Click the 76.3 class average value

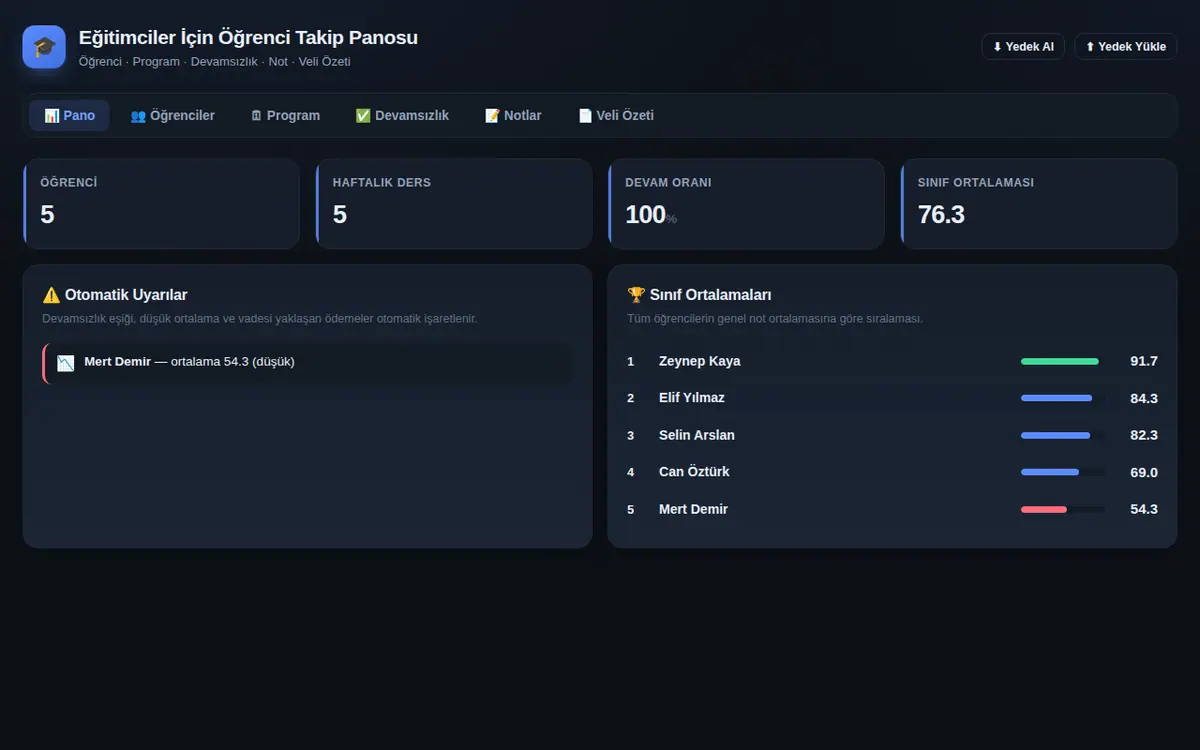941,214
